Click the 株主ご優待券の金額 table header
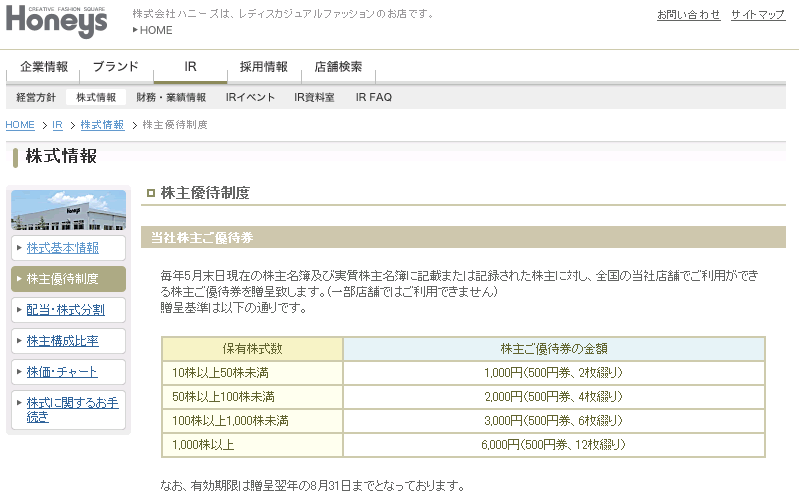 point(554,349)
